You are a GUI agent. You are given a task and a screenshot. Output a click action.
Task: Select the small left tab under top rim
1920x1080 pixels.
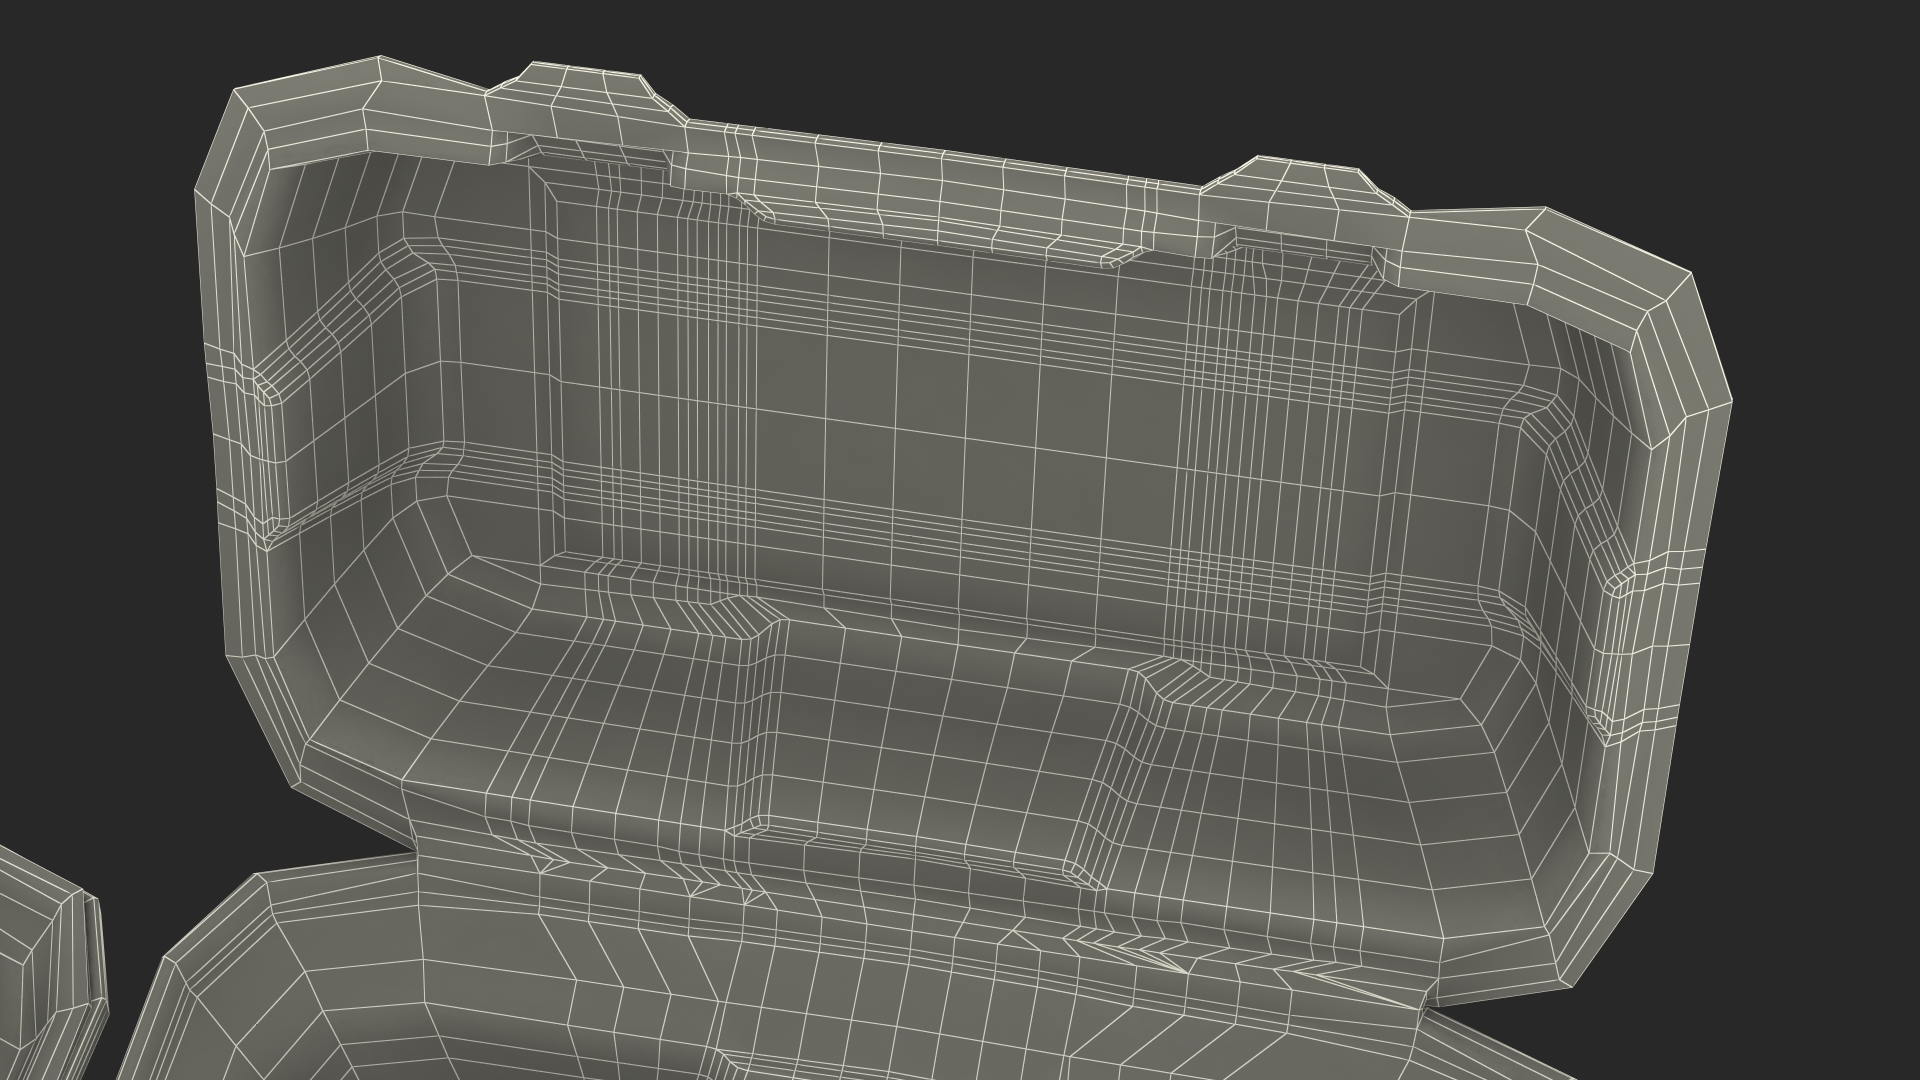[758, 207]
